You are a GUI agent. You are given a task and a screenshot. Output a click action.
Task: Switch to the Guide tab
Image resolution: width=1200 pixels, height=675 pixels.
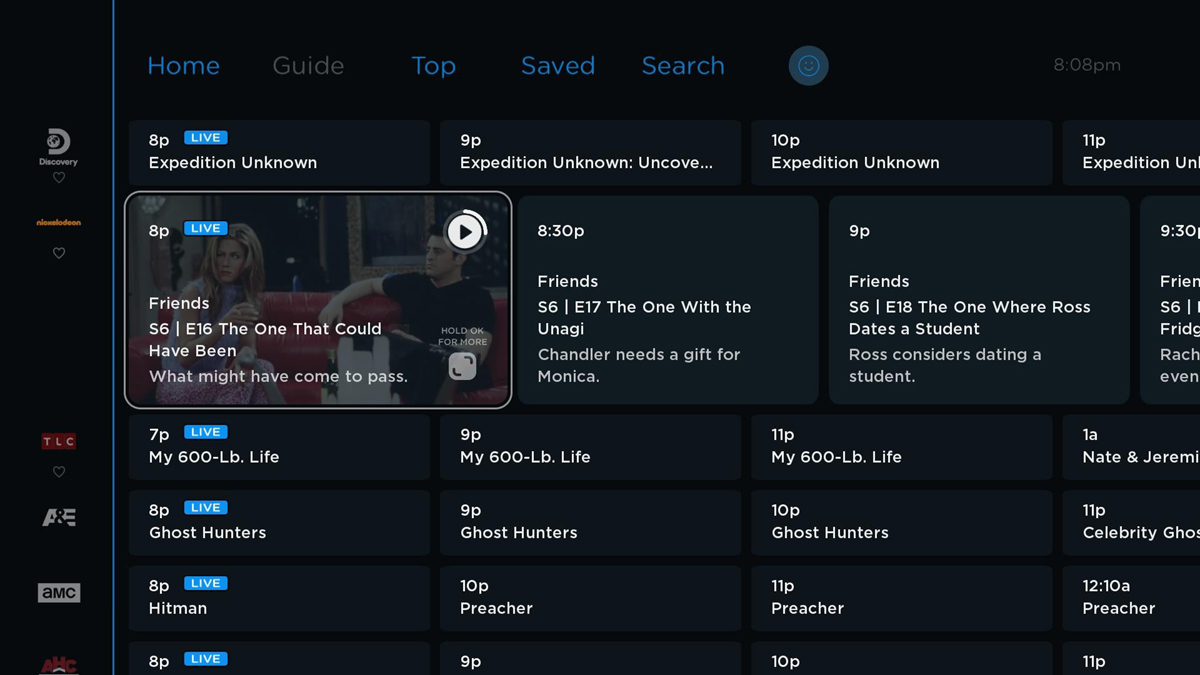pos(307,65)
